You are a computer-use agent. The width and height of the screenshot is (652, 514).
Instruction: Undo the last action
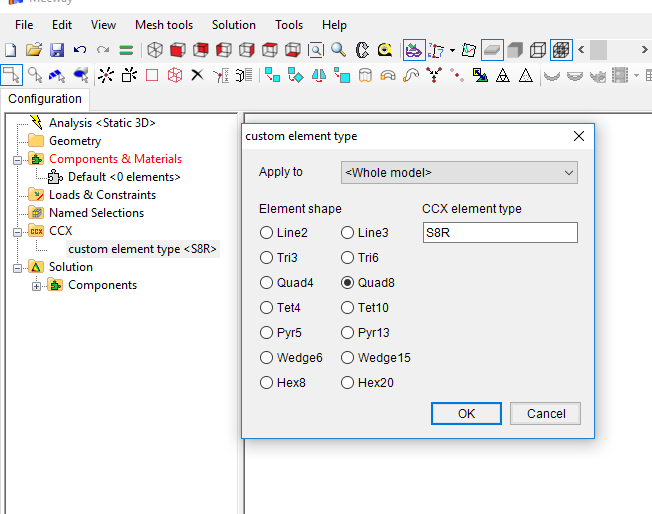point(79,50)
